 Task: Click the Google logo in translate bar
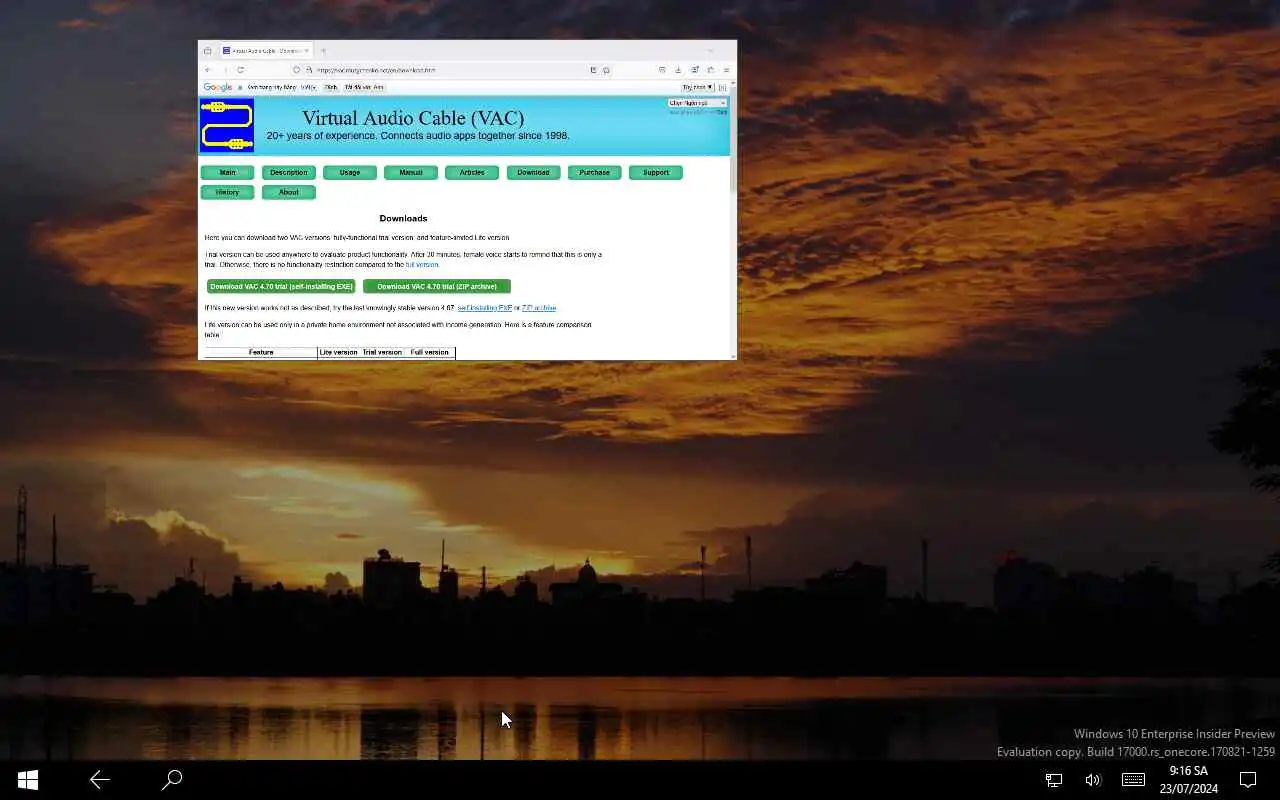tap(218, 87)
